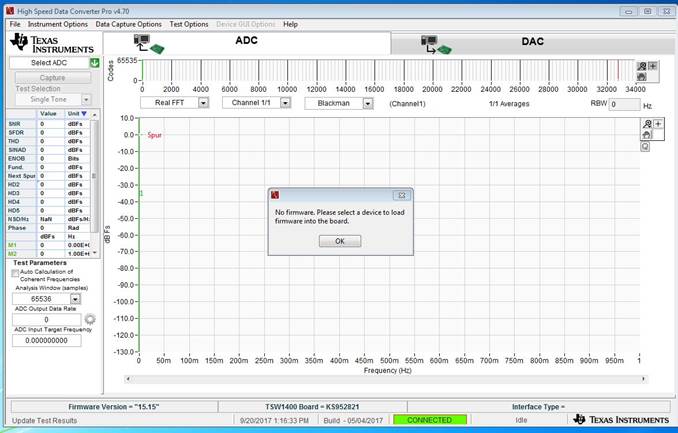Click the Texas Instruments logo in status bar

[x=621, y=420]
